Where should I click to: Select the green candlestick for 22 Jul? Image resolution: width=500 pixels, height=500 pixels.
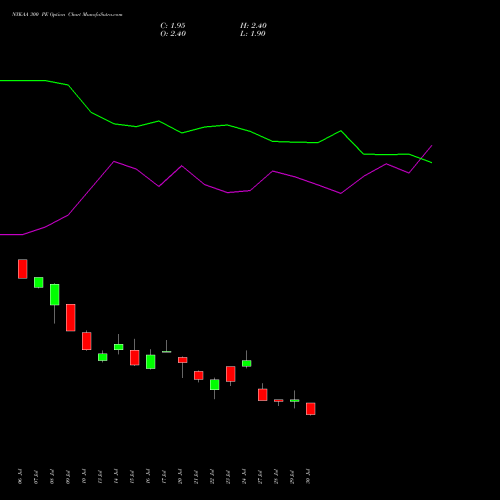pos(215,384)
